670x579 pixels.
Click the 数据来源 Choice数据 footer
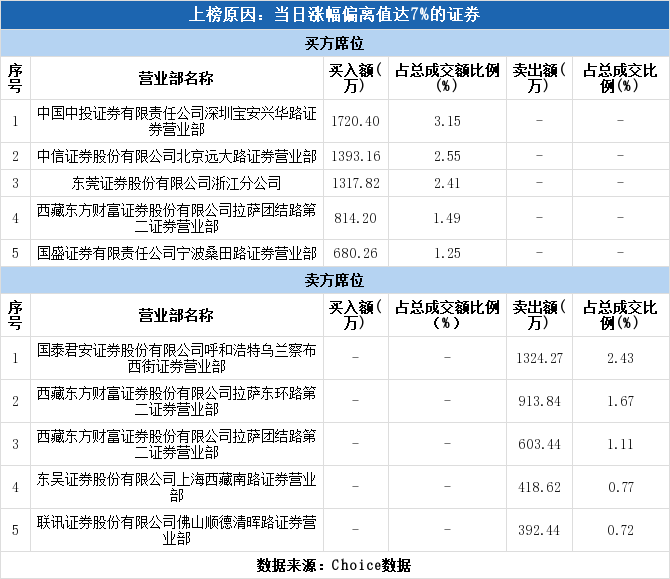click(x=334, y=565)
